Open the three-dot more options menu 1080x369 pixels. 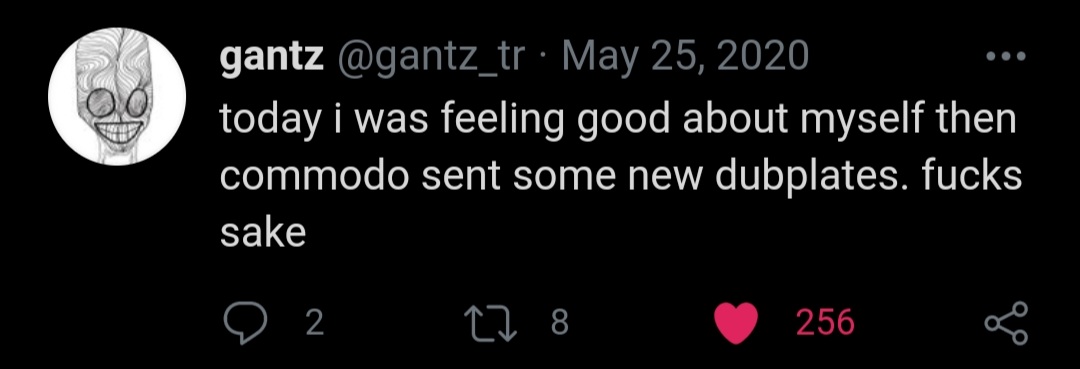[1006, 56]
